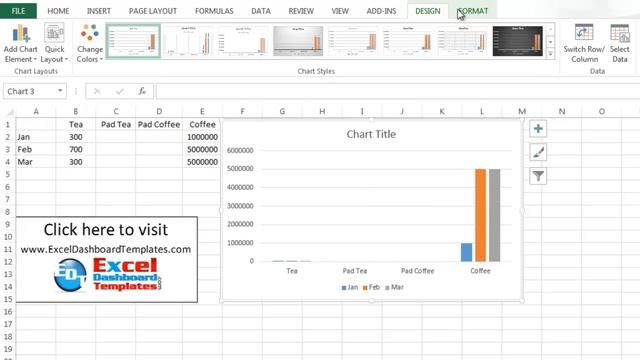Switch to the INSERT tab
The width and height of the screenshot is (640, 360).
click(x=98, y=11)
